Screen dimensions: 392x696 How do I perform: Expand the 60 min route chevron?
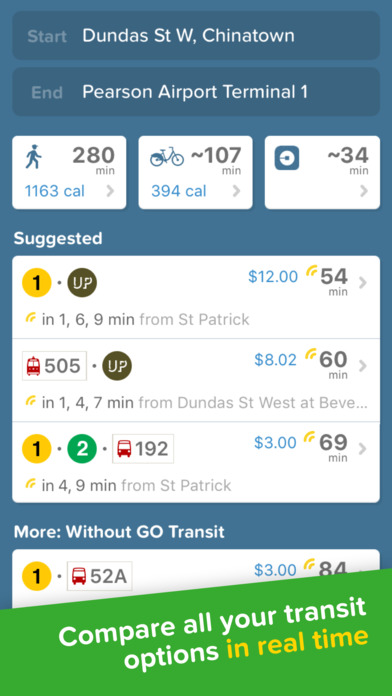(x=363, y=366)
